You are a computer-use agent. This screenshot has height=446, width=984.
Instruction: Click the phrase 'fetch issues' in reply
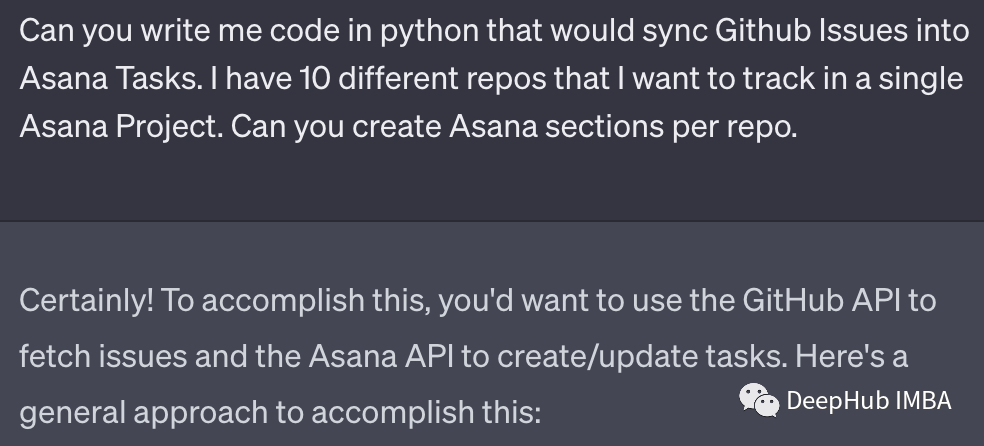[103, 356]
